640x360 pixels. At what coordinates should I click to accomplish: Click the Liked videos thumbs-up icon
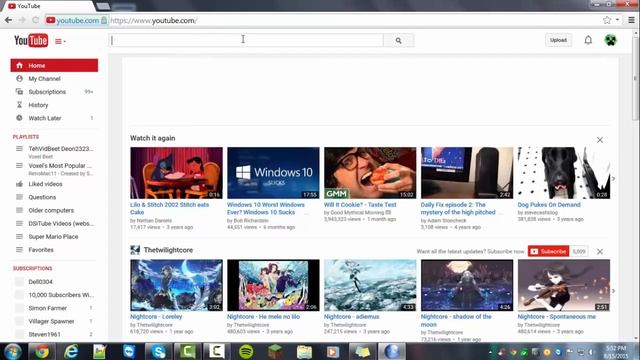(19, 184)
